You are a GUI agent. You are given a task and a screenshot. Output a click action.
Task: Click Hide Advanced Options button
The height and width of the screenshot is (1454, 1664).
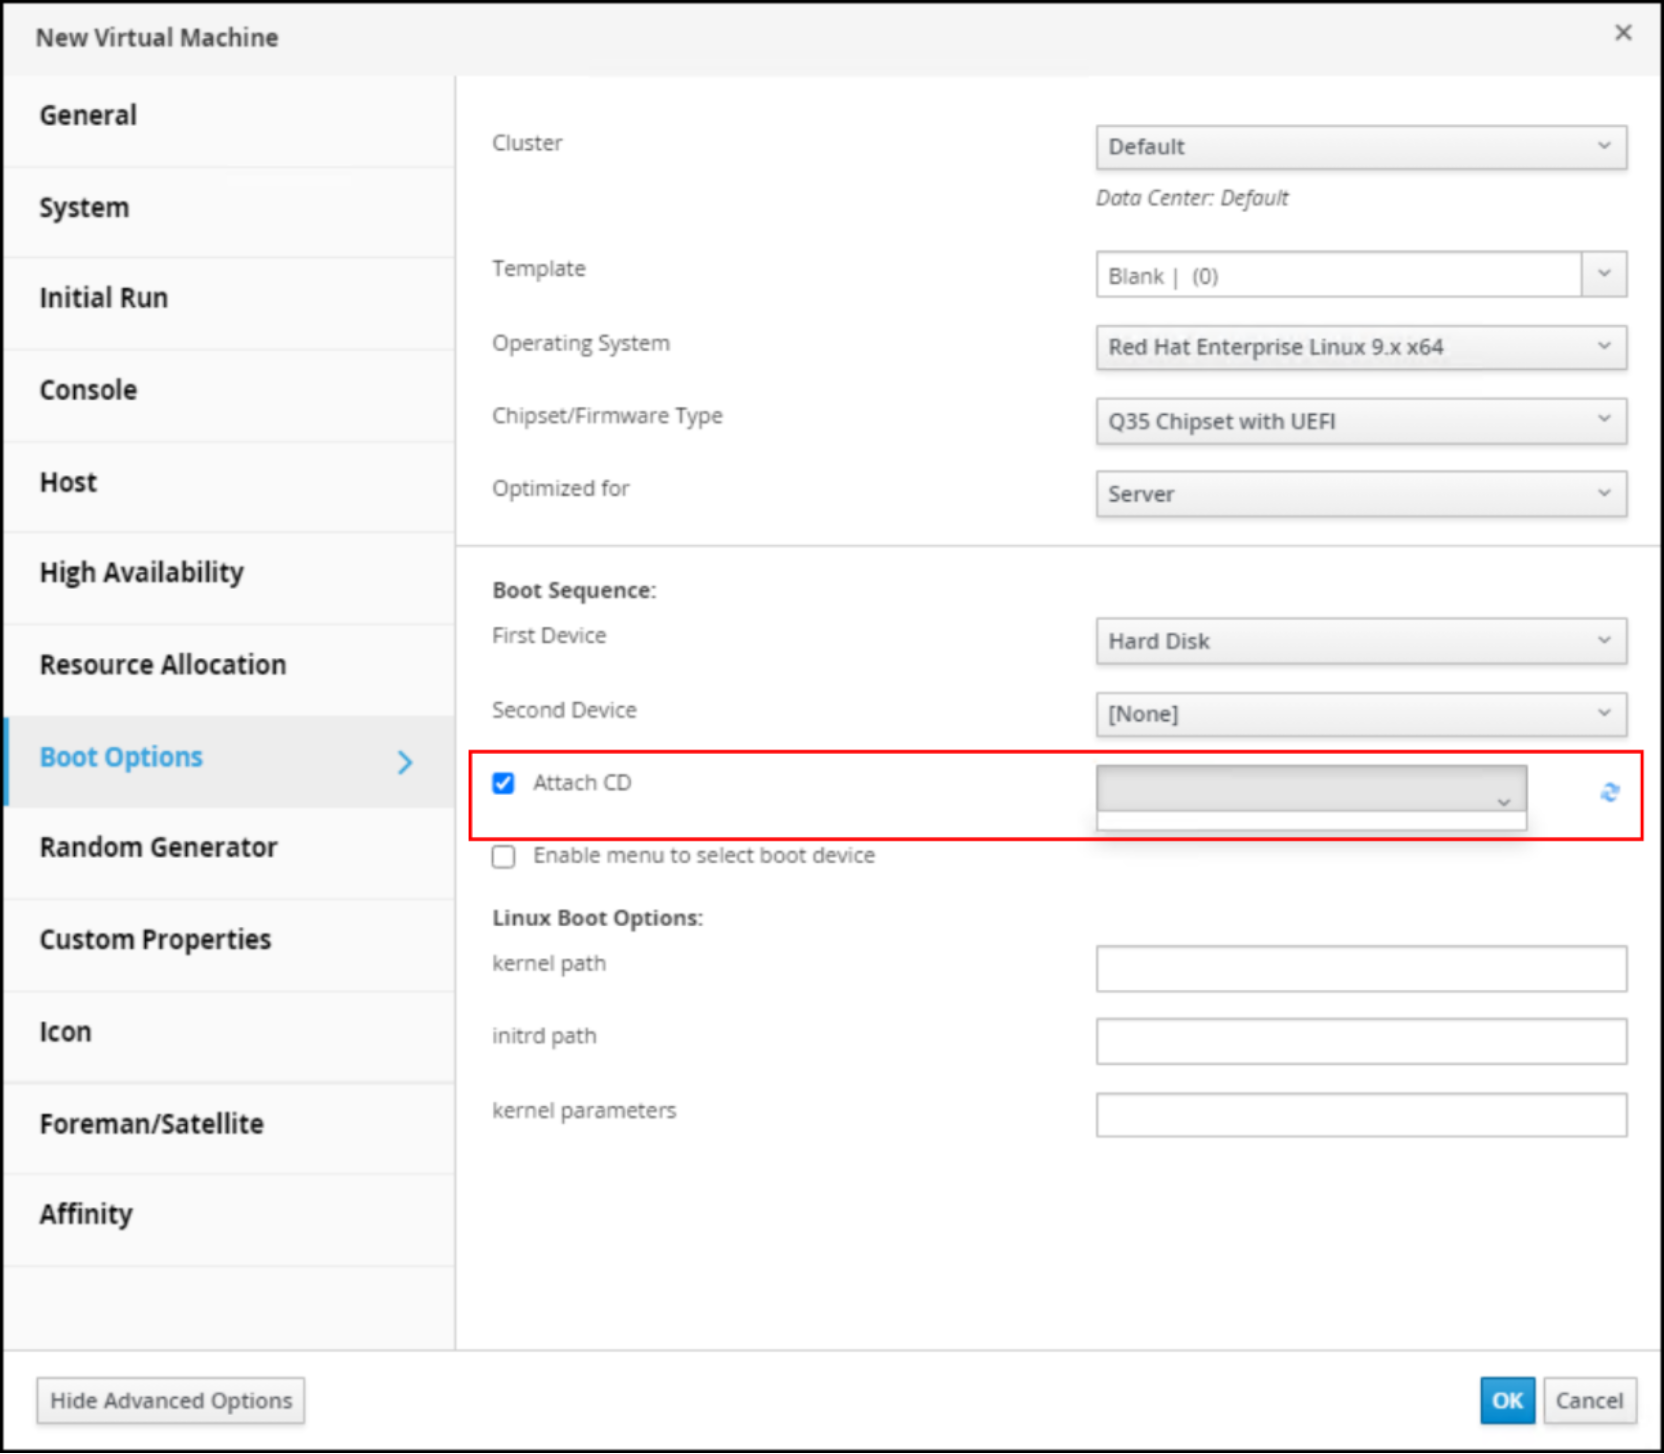pos(171,1401)
